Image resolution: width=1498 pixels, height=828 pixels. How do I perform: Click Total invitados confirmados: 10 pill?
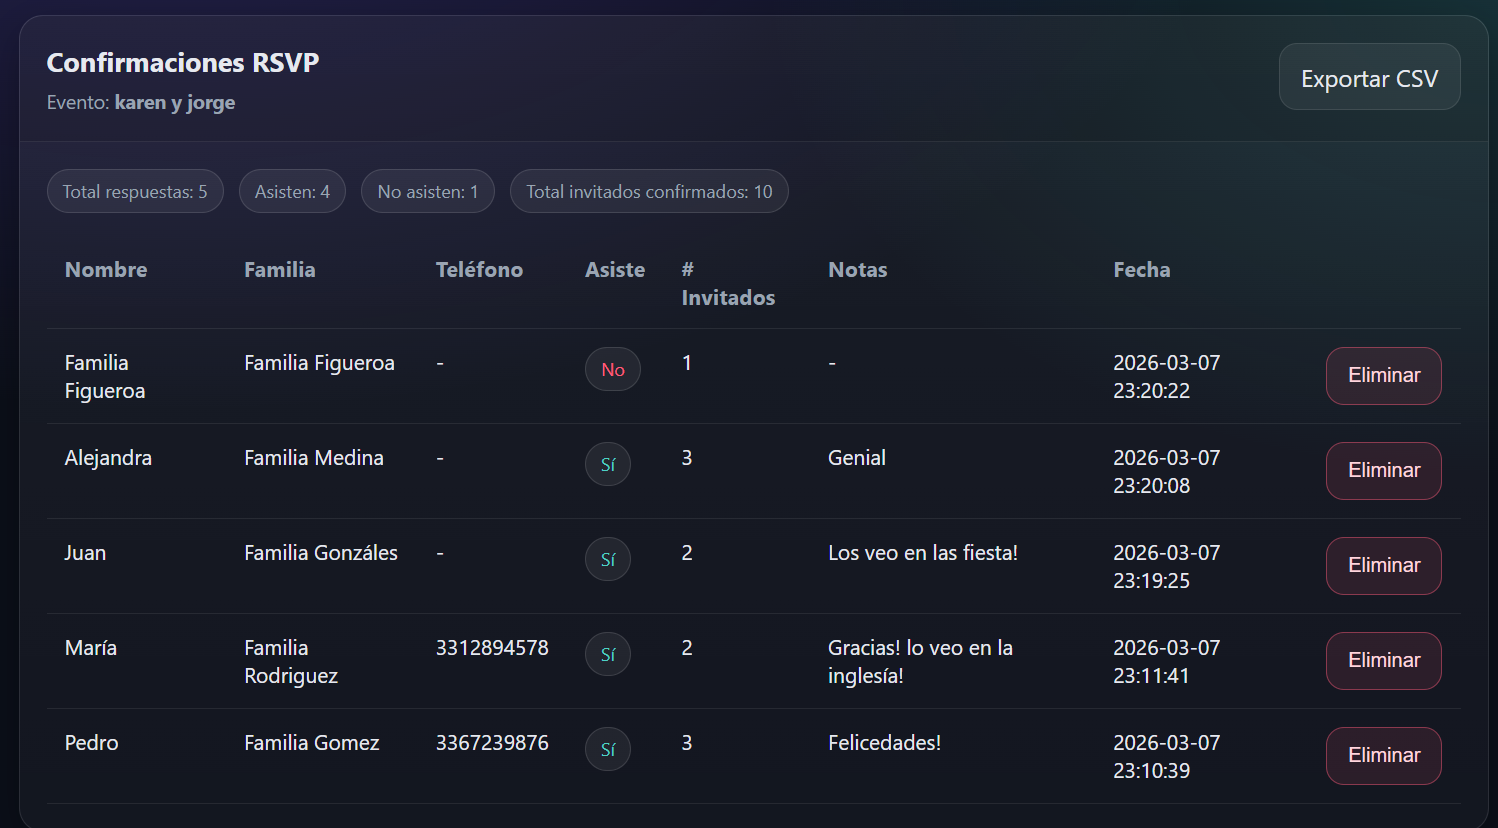(649, 192)
